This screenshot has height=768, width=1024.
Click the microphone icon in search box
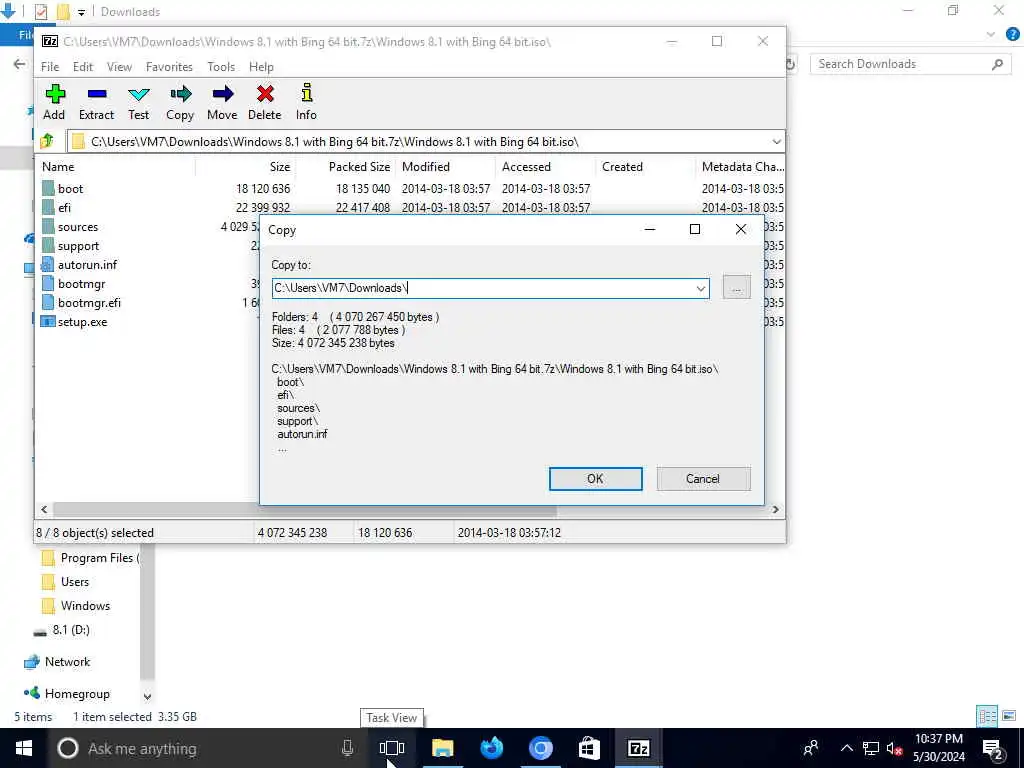pyautogui.click(x=347, y=748)
